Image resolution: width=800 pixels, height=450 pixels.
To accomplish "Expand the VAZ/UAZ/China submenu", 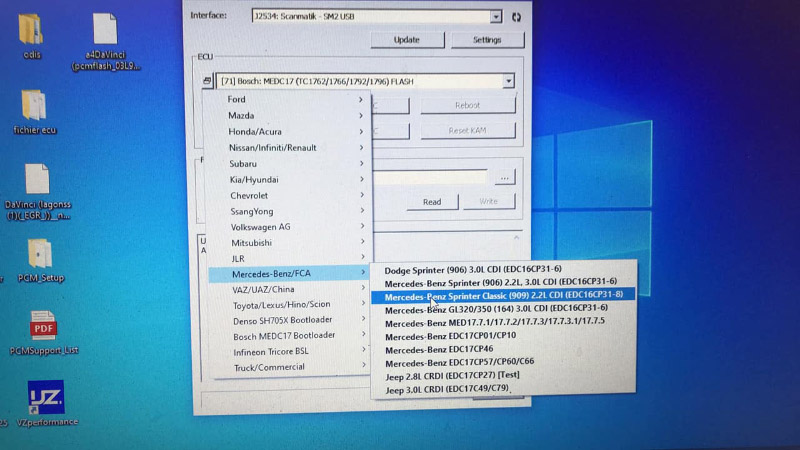I will pos(291,289).
